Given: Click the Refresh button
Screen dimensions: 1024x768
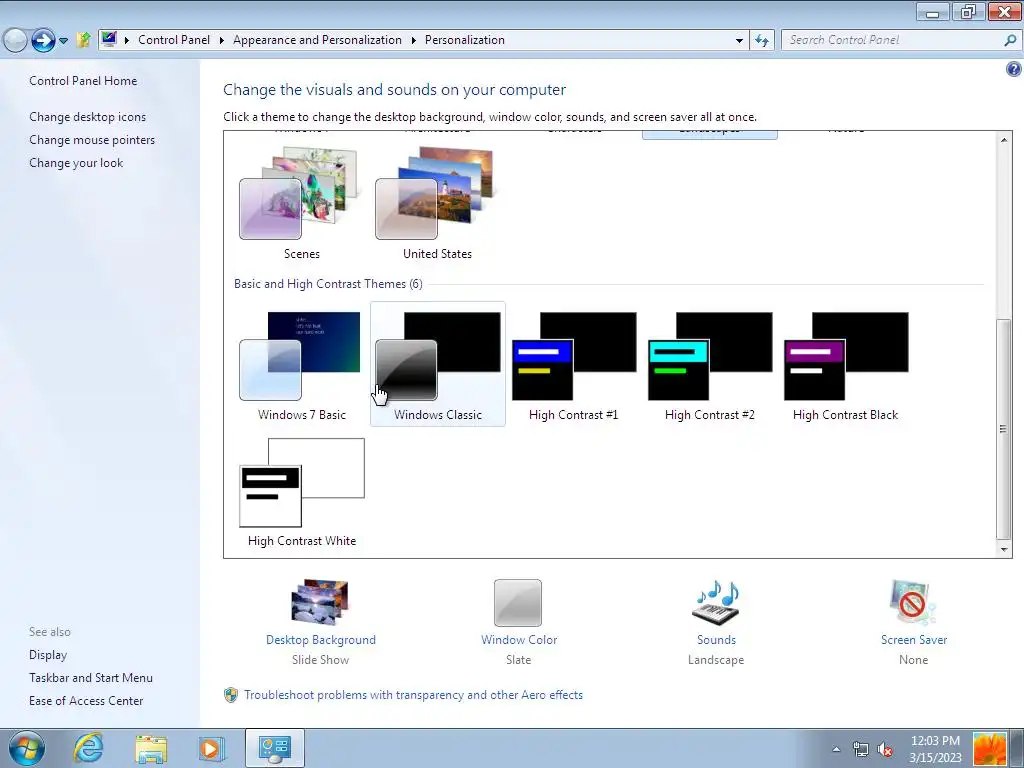Looking at the screenshot, I should pyautogui.click(x=761, y=40).
